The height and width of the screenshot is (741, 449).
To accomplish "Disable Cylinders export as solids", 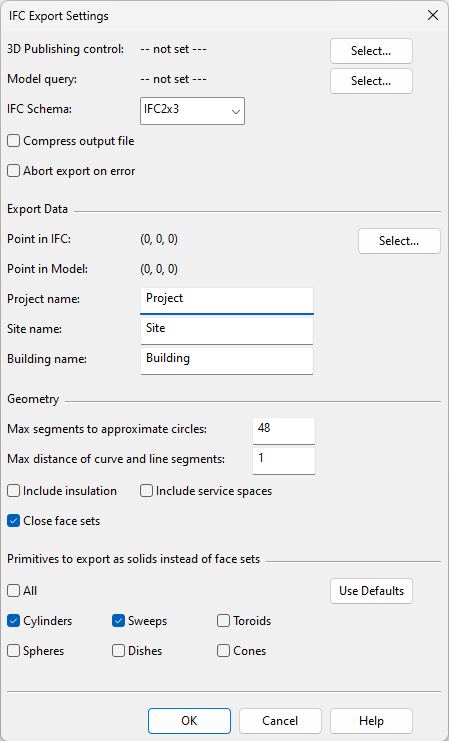I will click(x=14, y=621).
